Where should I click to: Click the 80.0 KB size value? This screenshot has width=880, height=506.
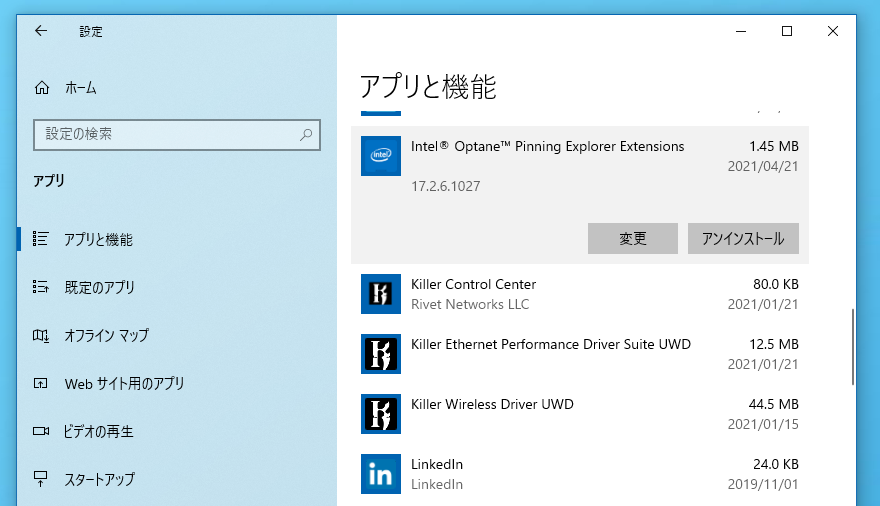(x=776, y=284)
